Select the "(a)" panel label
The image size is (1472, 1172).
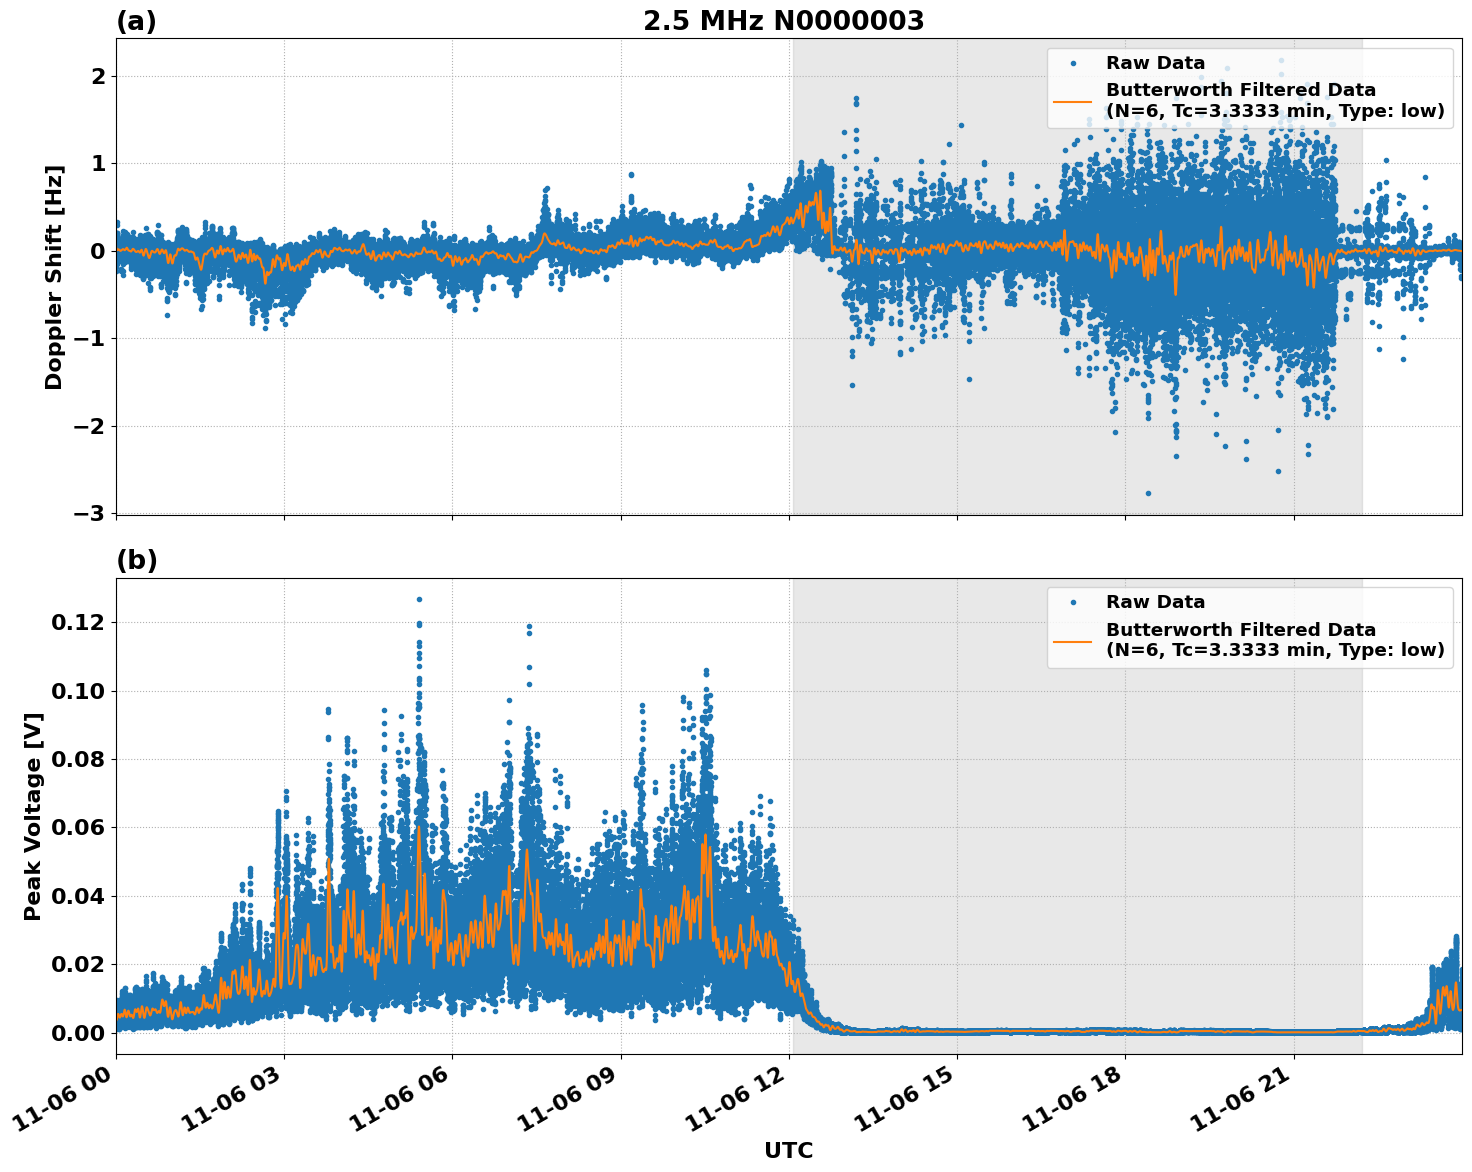click(x=136, y=21)
